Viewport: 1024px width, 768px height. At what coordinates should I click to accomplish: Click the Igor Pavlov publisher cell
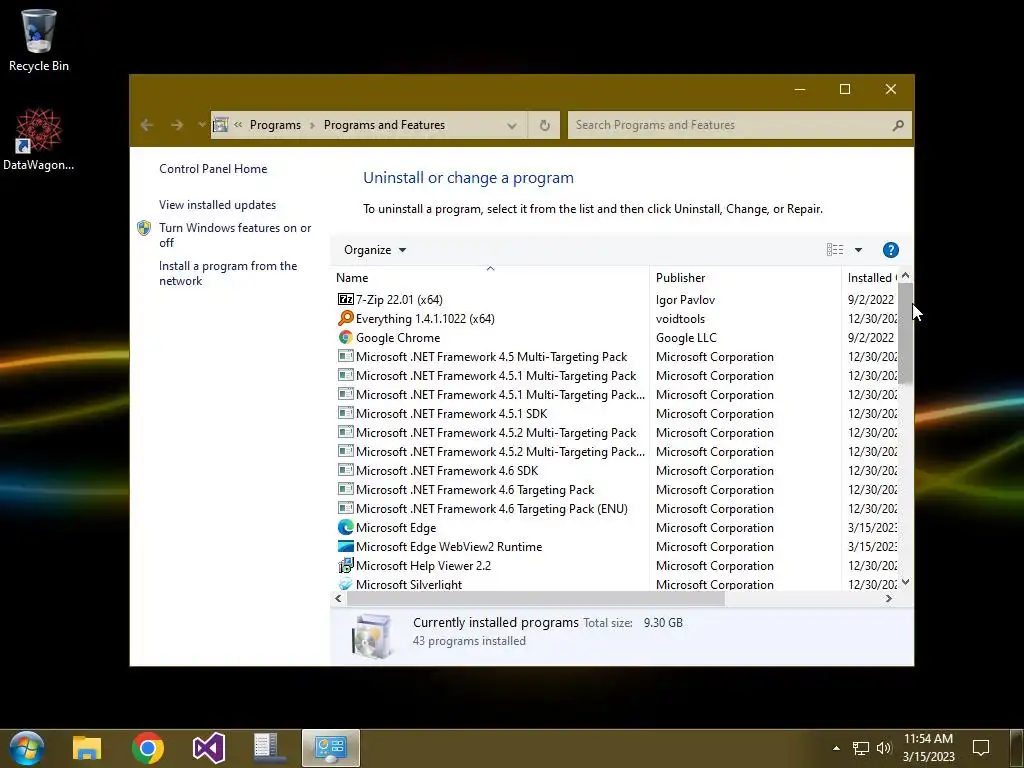click(x=685, y=299)
